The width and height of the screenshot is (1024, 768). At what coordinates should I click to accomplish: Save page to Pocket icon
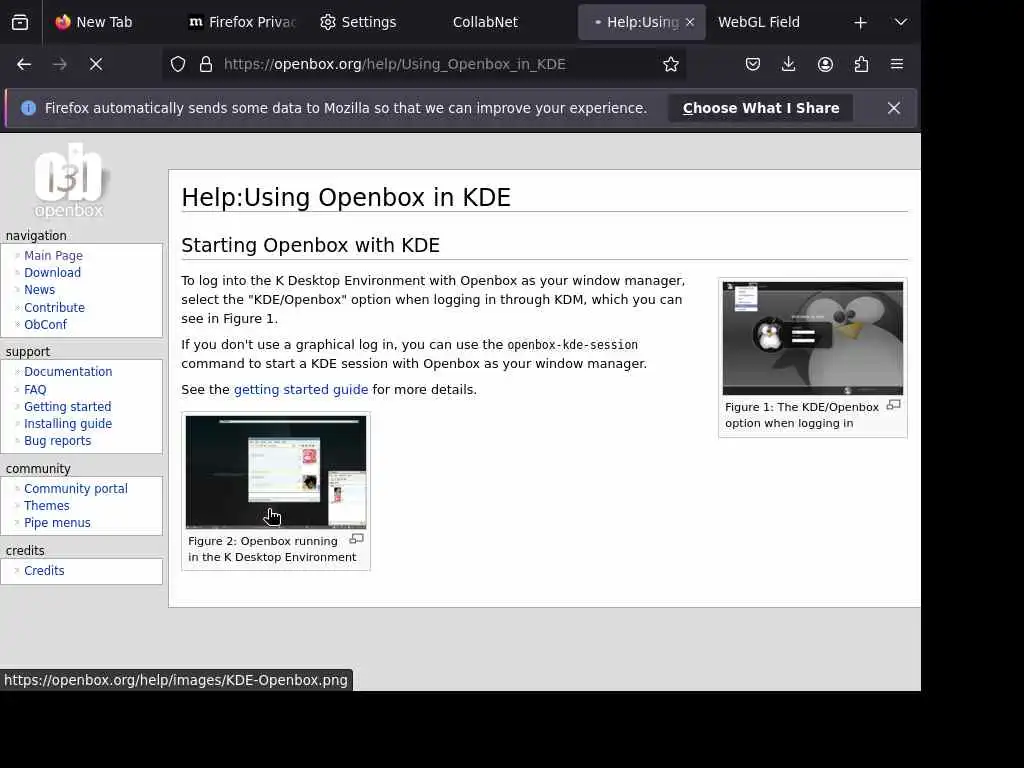click(753, 64)
